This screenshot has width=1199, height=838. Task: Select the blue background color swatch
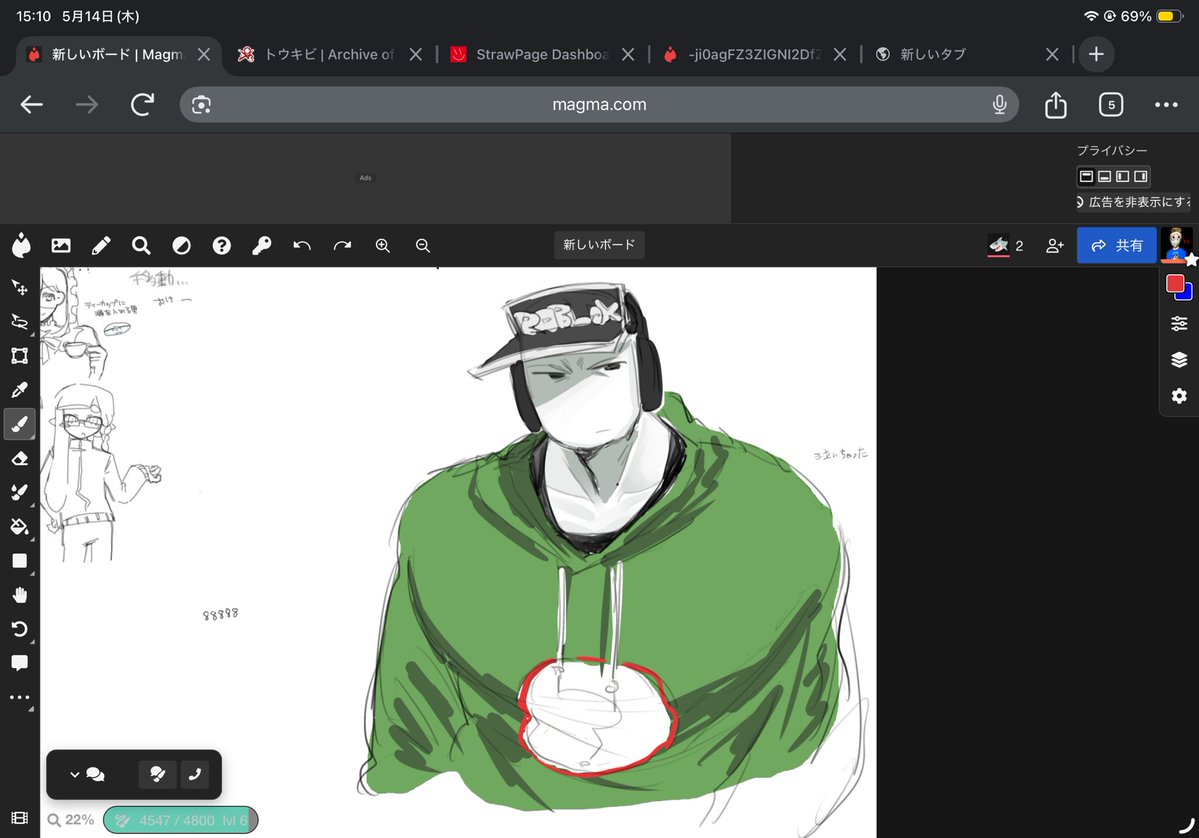(x=1188, y=294)
